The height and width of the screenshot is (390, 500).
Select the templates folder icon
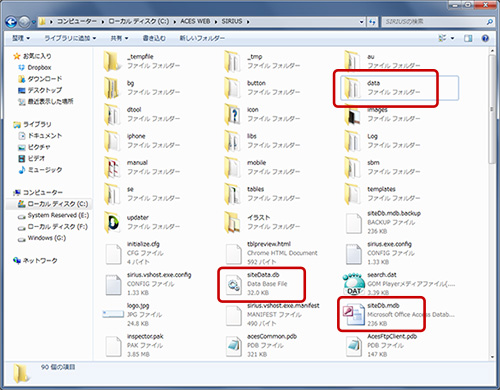[352, 194]
